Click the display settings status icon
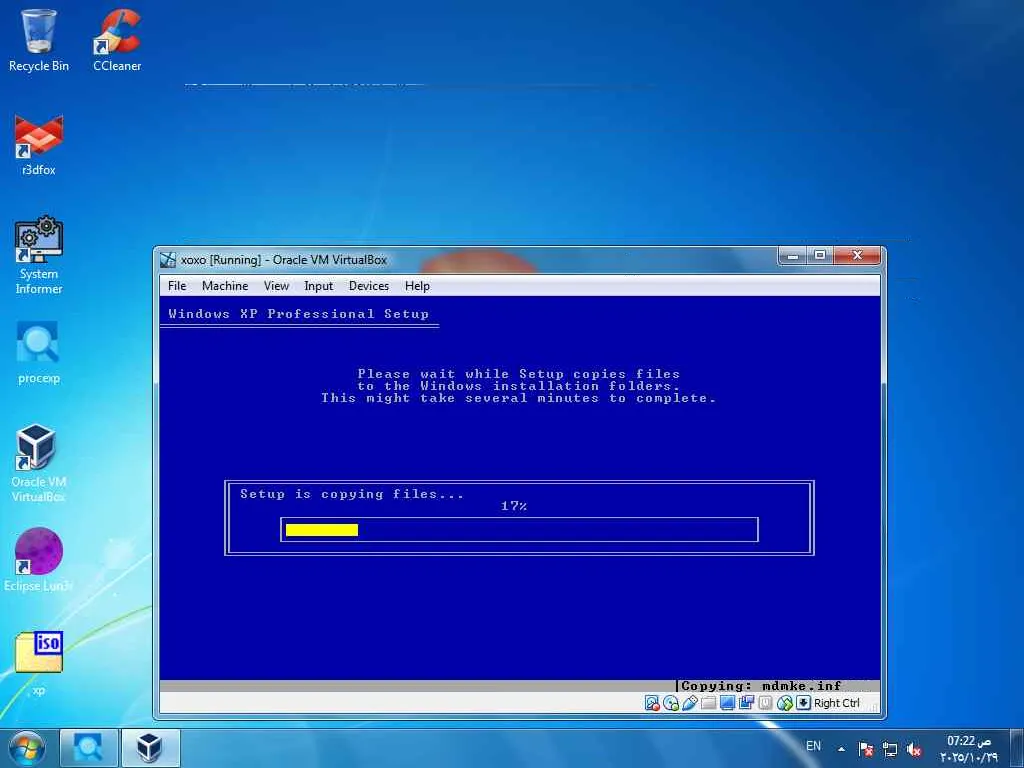 (728, 703)
